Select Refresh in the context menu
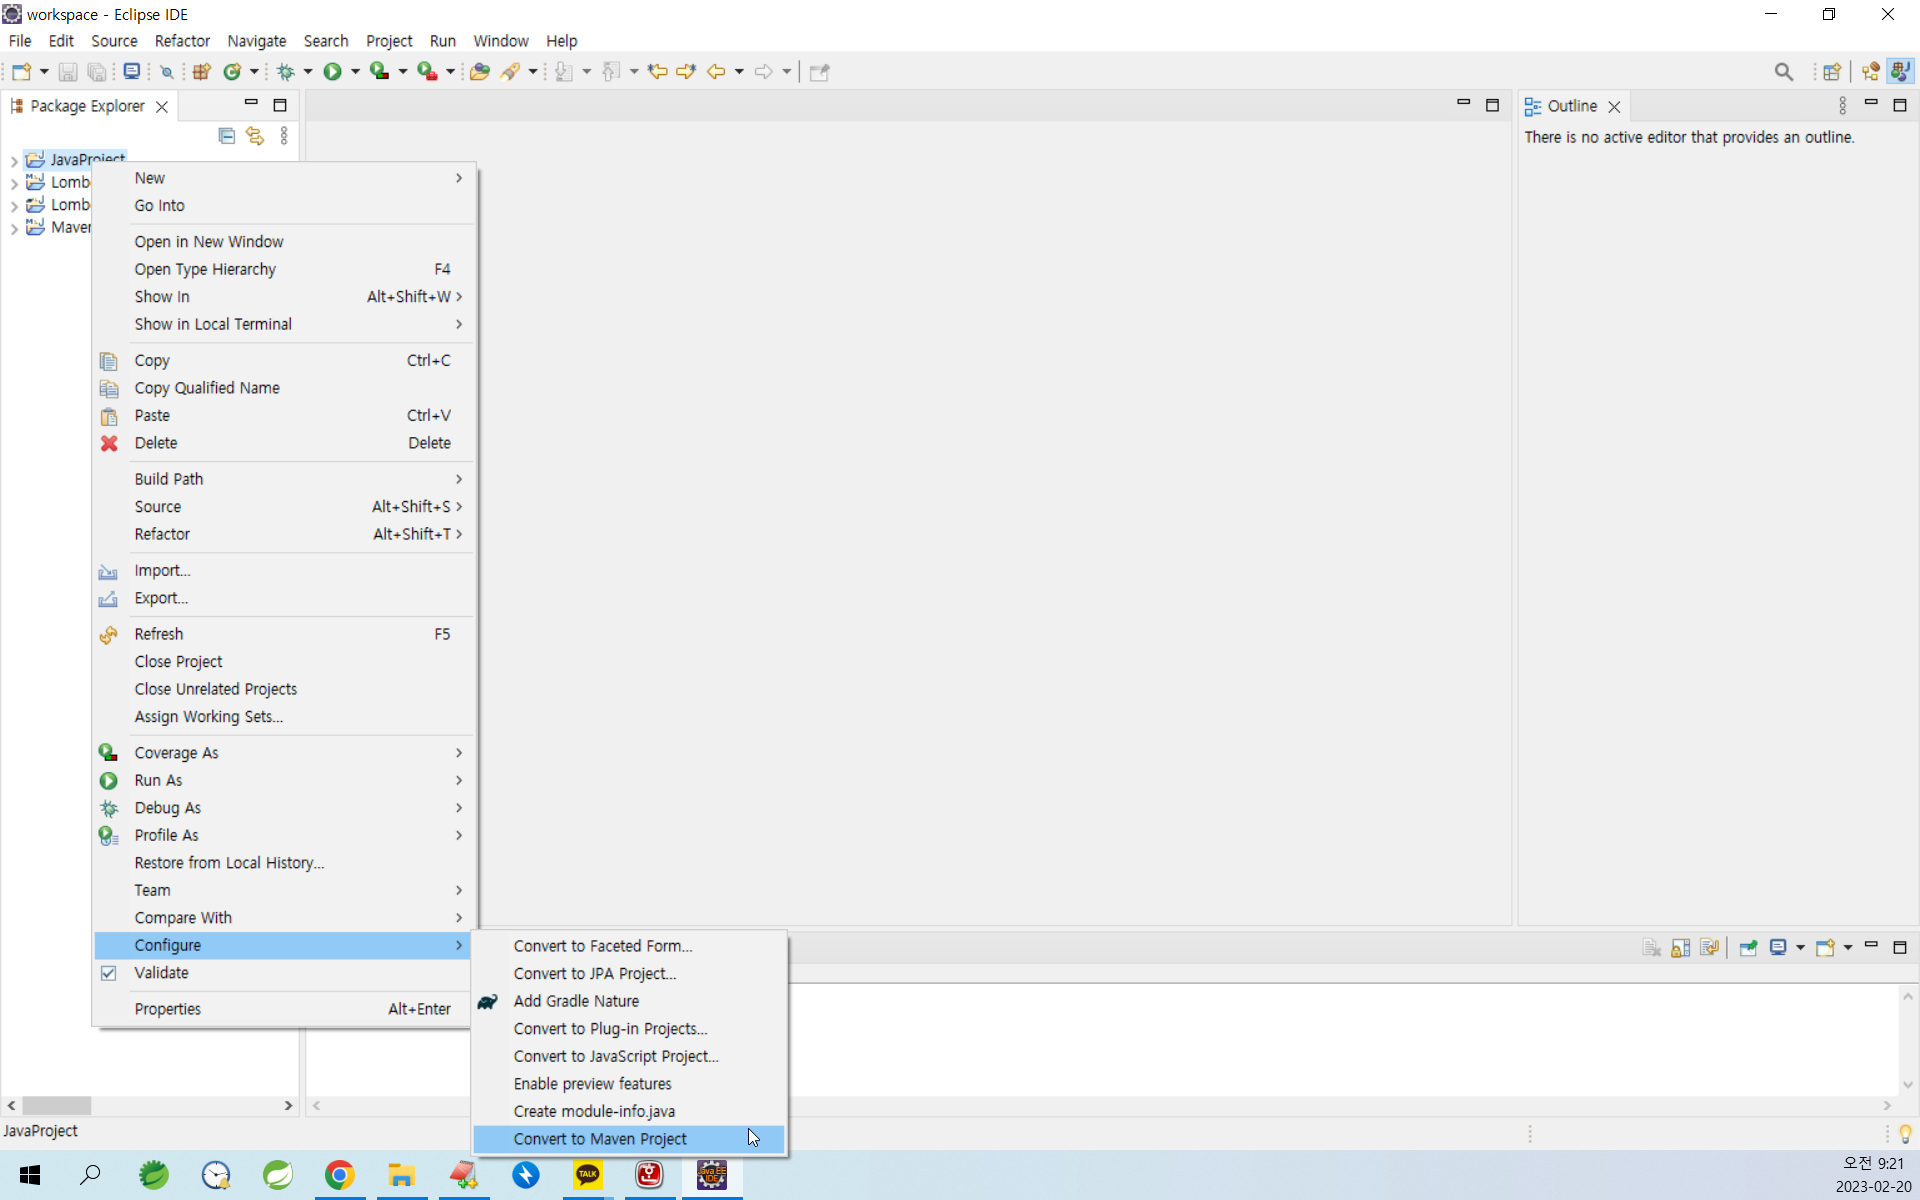1920x1200 pixels. (x=283, y=634)
